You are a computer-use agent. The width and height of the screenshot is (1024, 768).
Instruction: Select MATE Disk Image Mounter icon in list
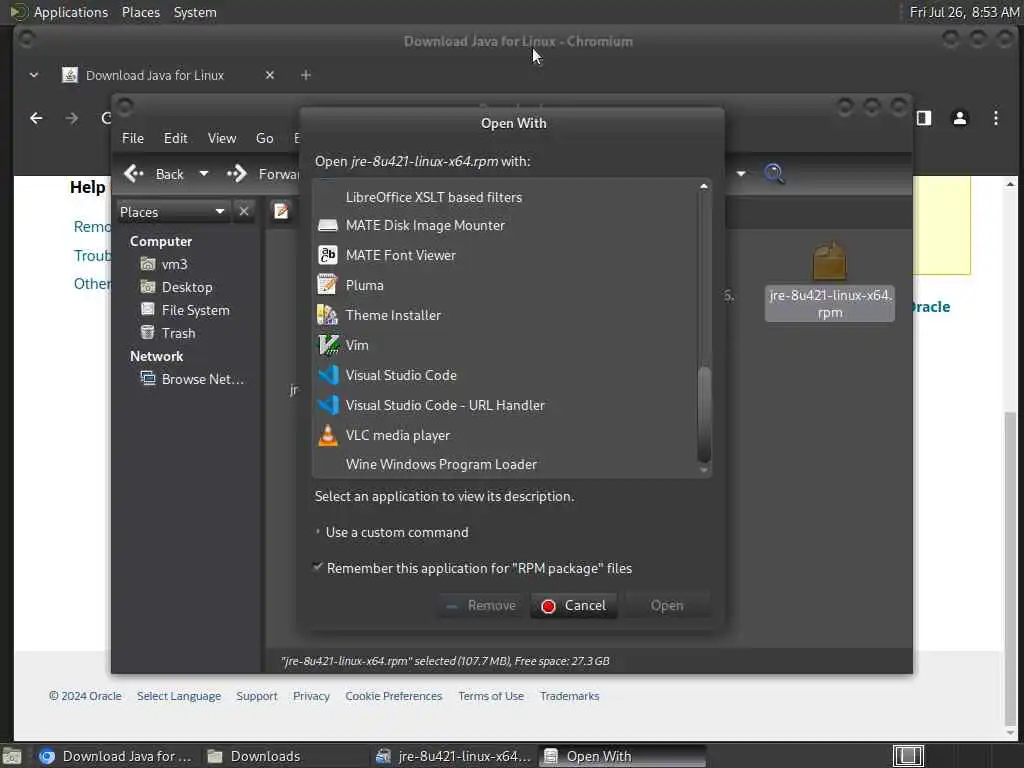[x=327, y=225]
